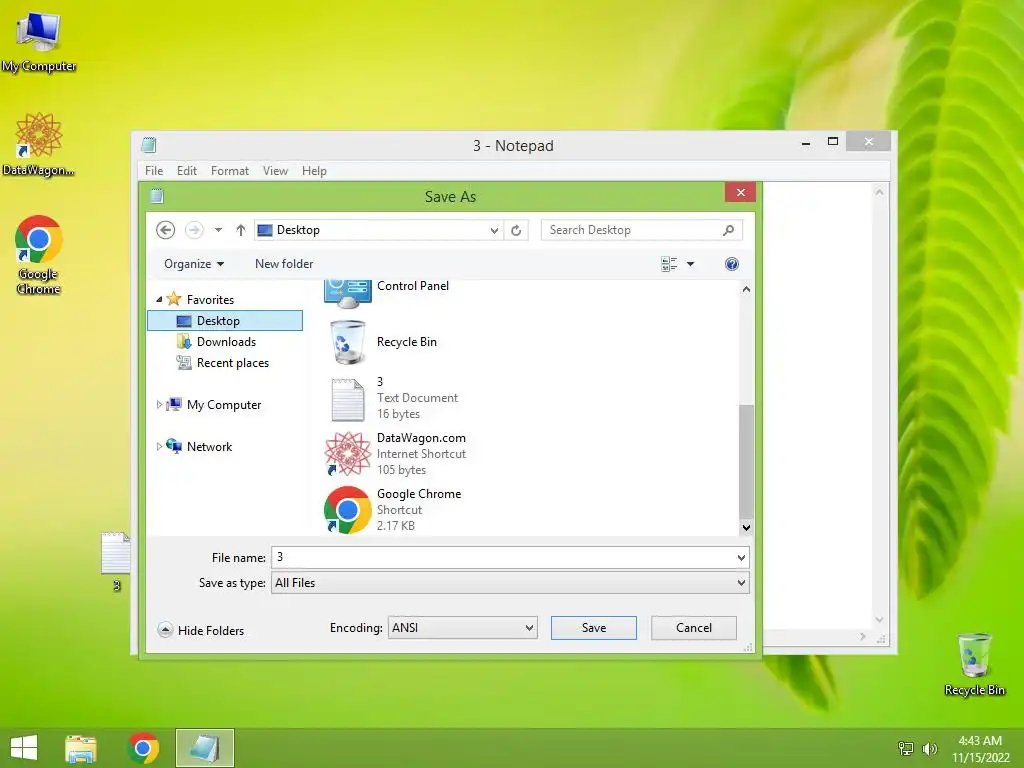This screenshot has width=1024, height=768.
Task: Open the address bar path dropdown
Action: 494,230
